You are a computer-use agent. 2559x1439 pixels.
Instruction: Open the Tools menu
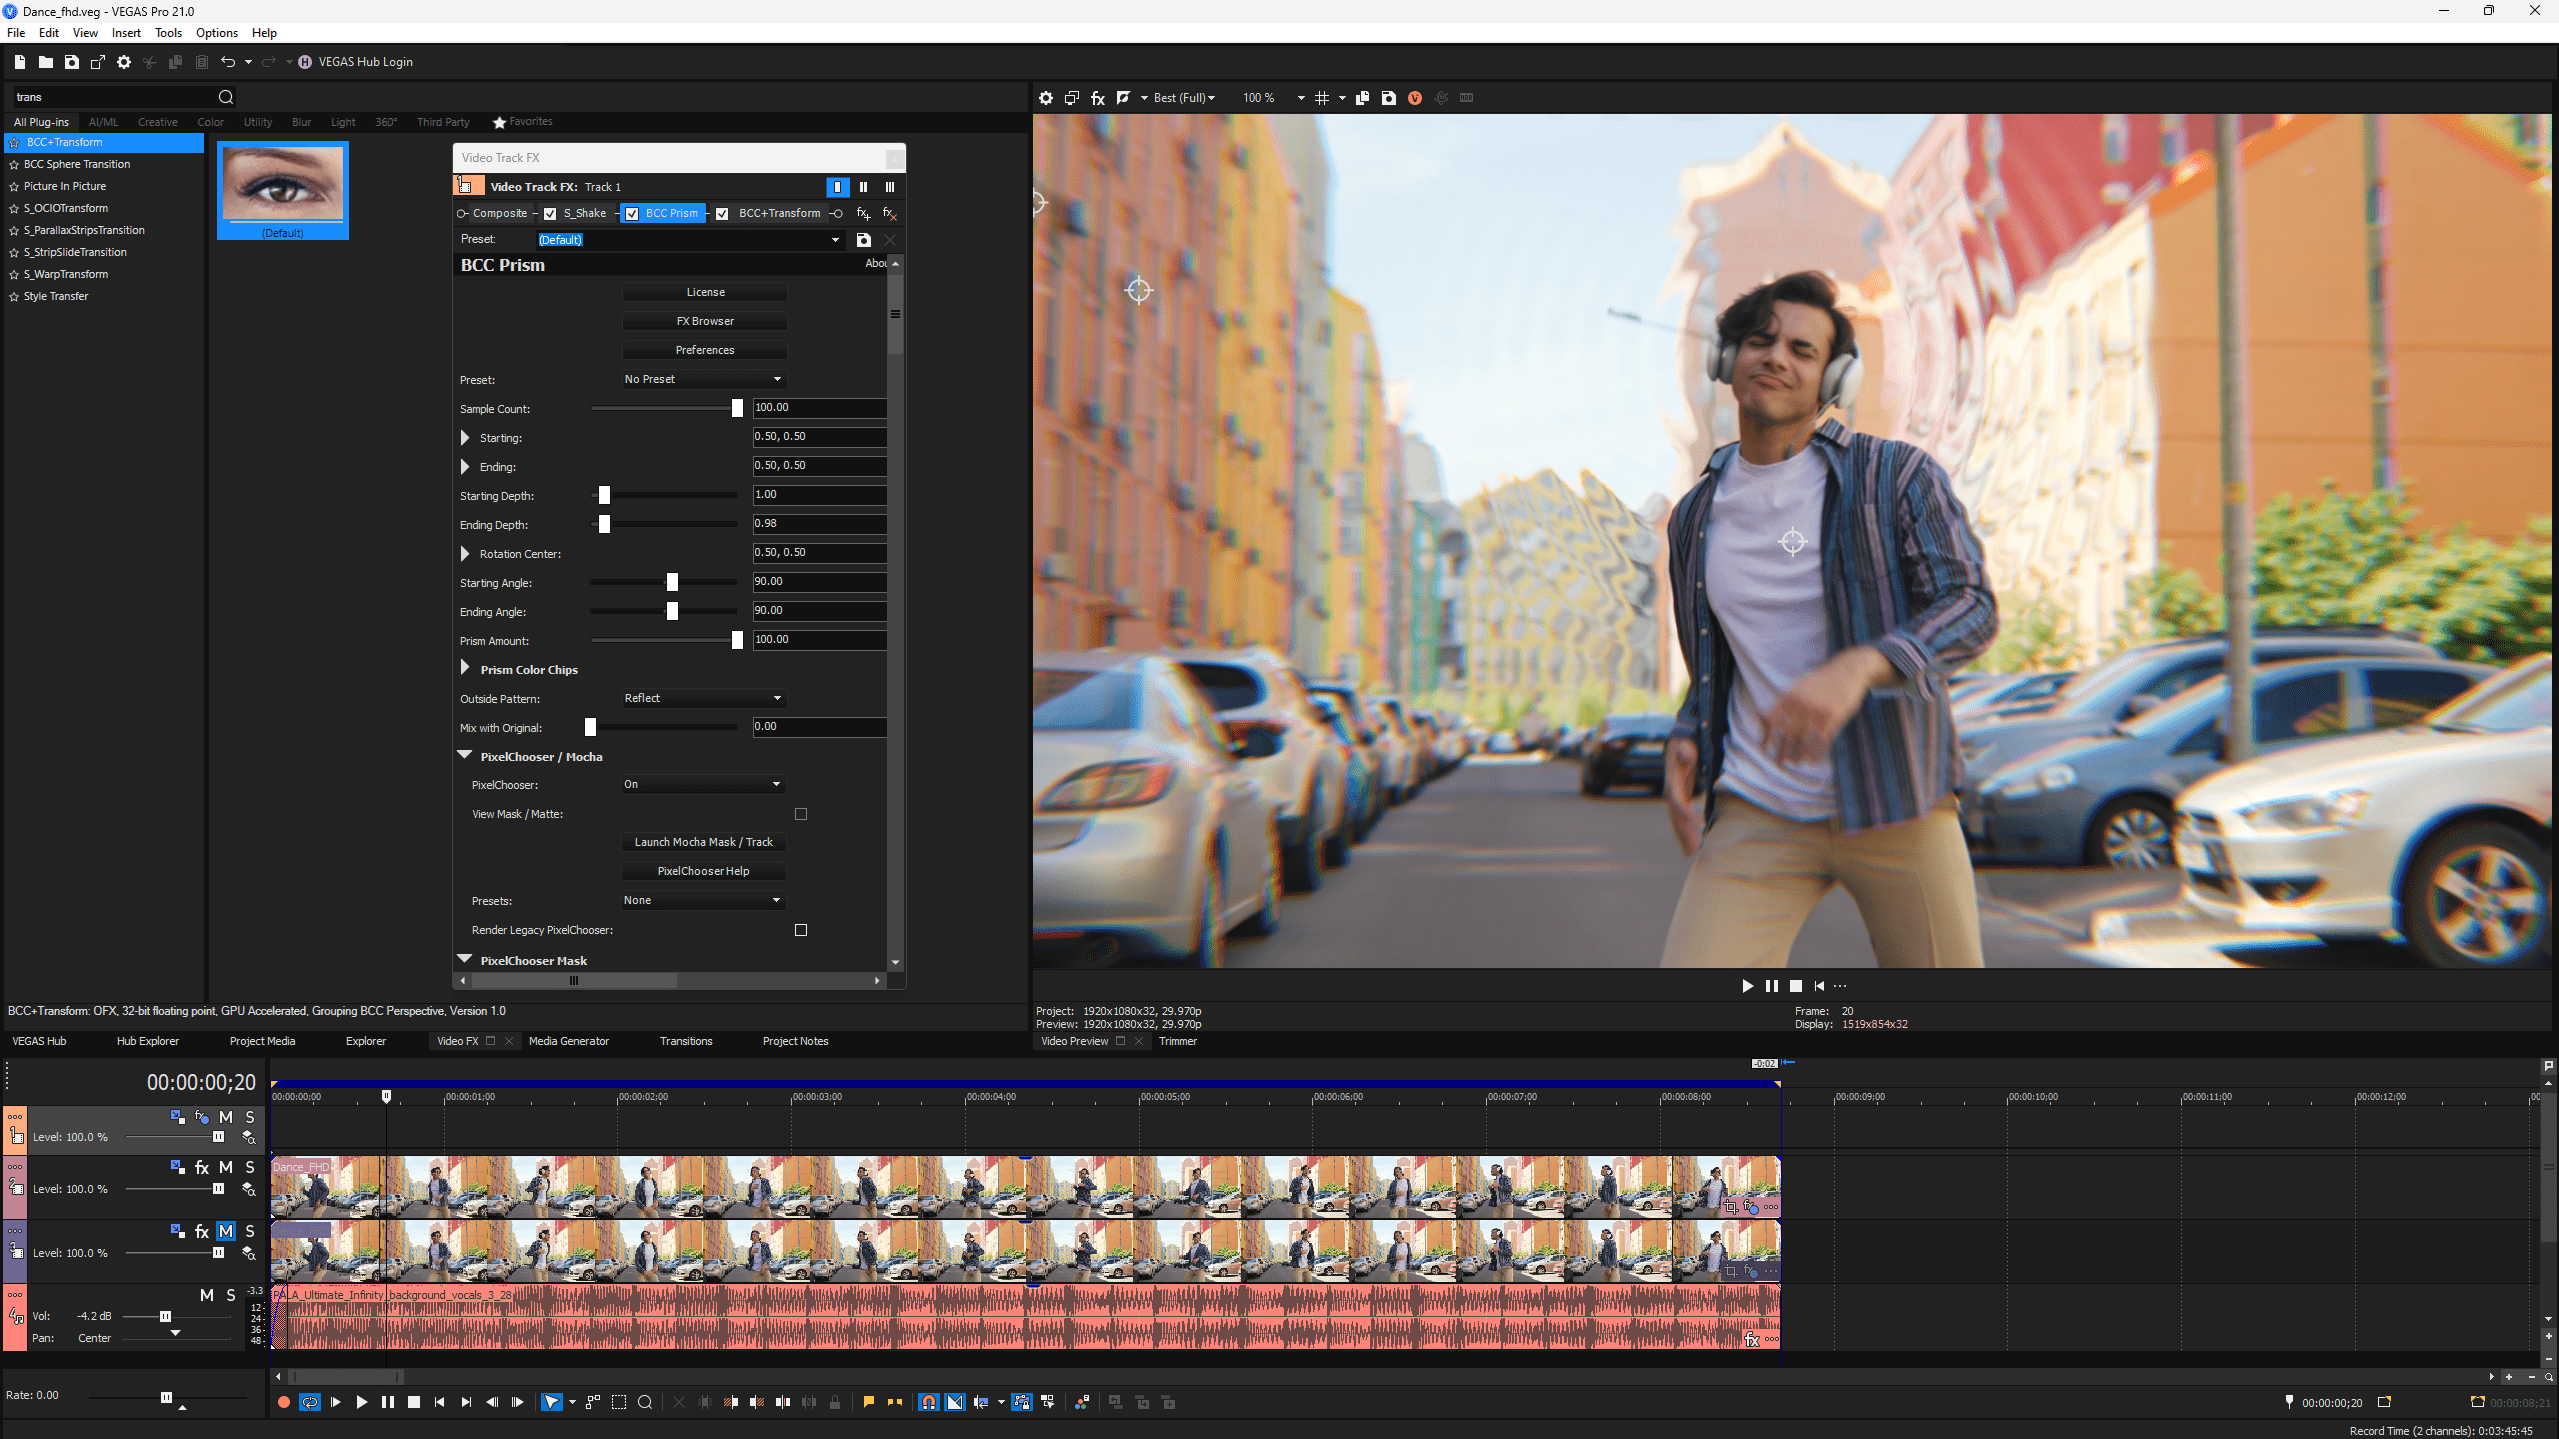point(168,33)
